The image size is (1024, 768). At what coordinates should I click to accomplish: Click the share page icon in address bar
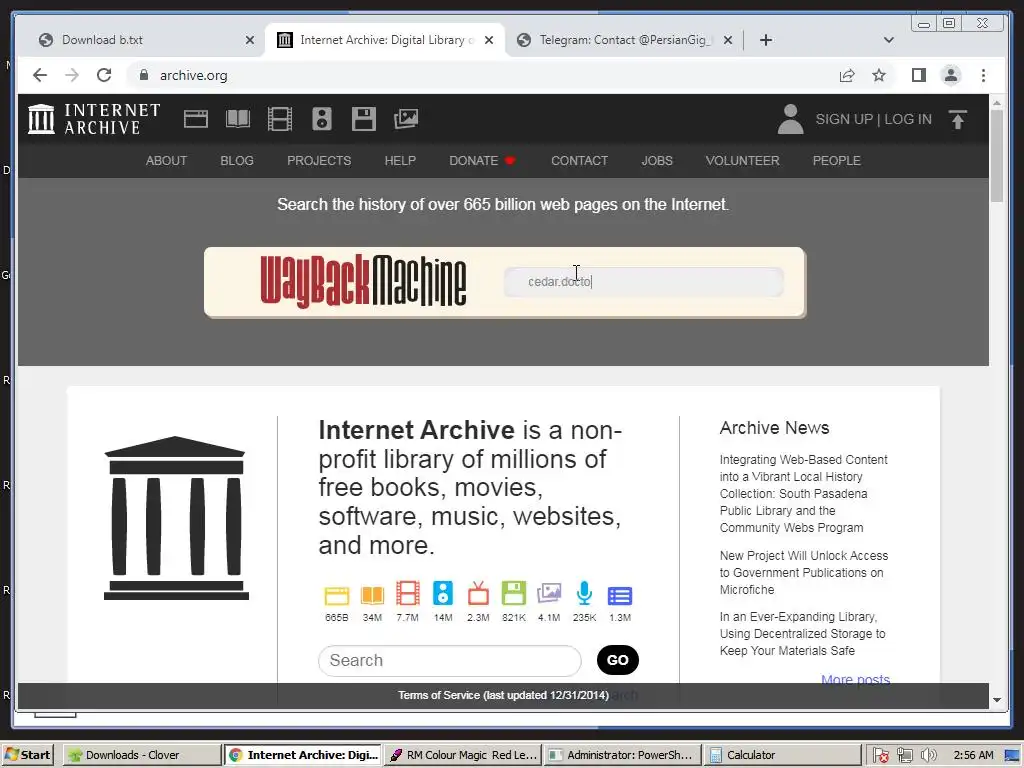click(847, 75)
